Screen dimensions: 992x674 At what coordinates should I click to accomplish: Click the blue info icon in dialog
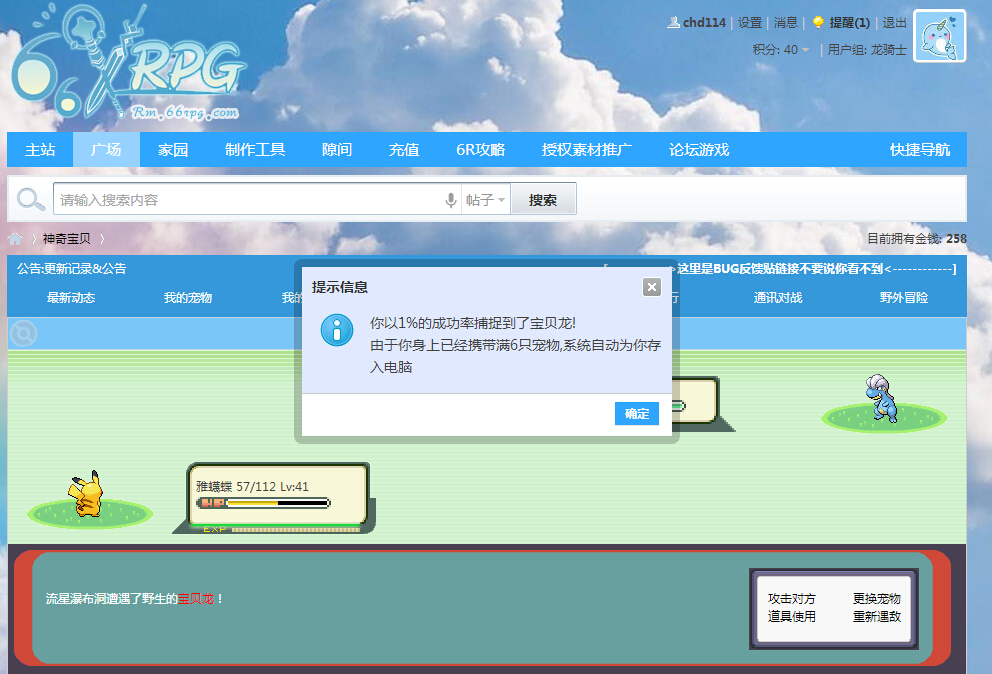pyautogui.click(x=337, y=330)
